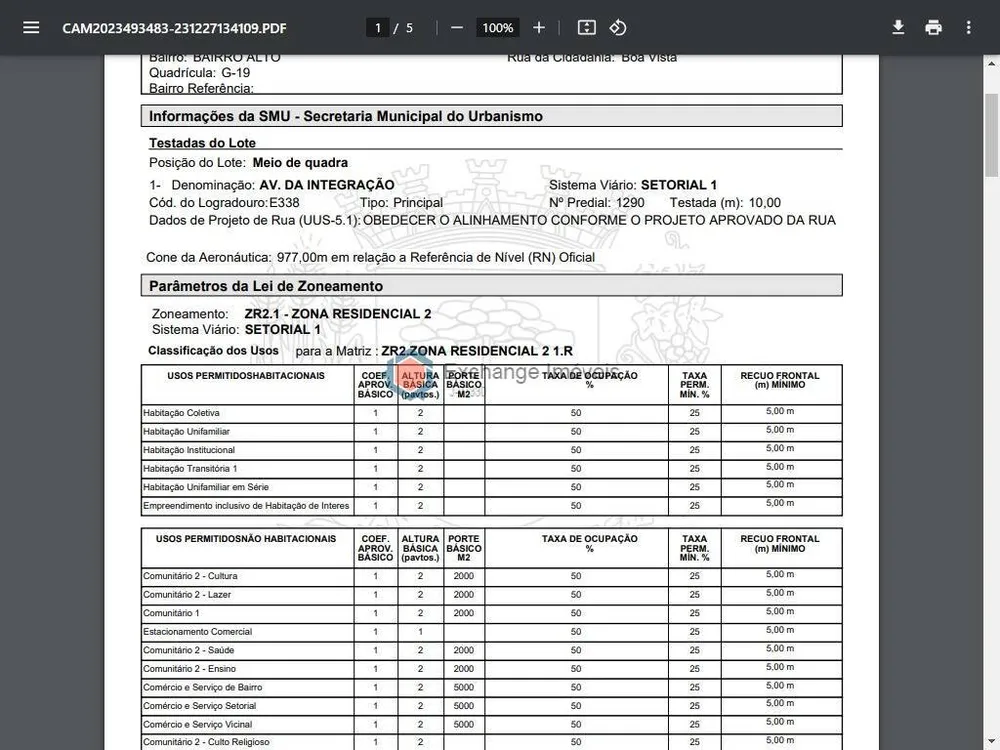
Task: Click the 'Habitação Institucional' row label
Action: 189,450
